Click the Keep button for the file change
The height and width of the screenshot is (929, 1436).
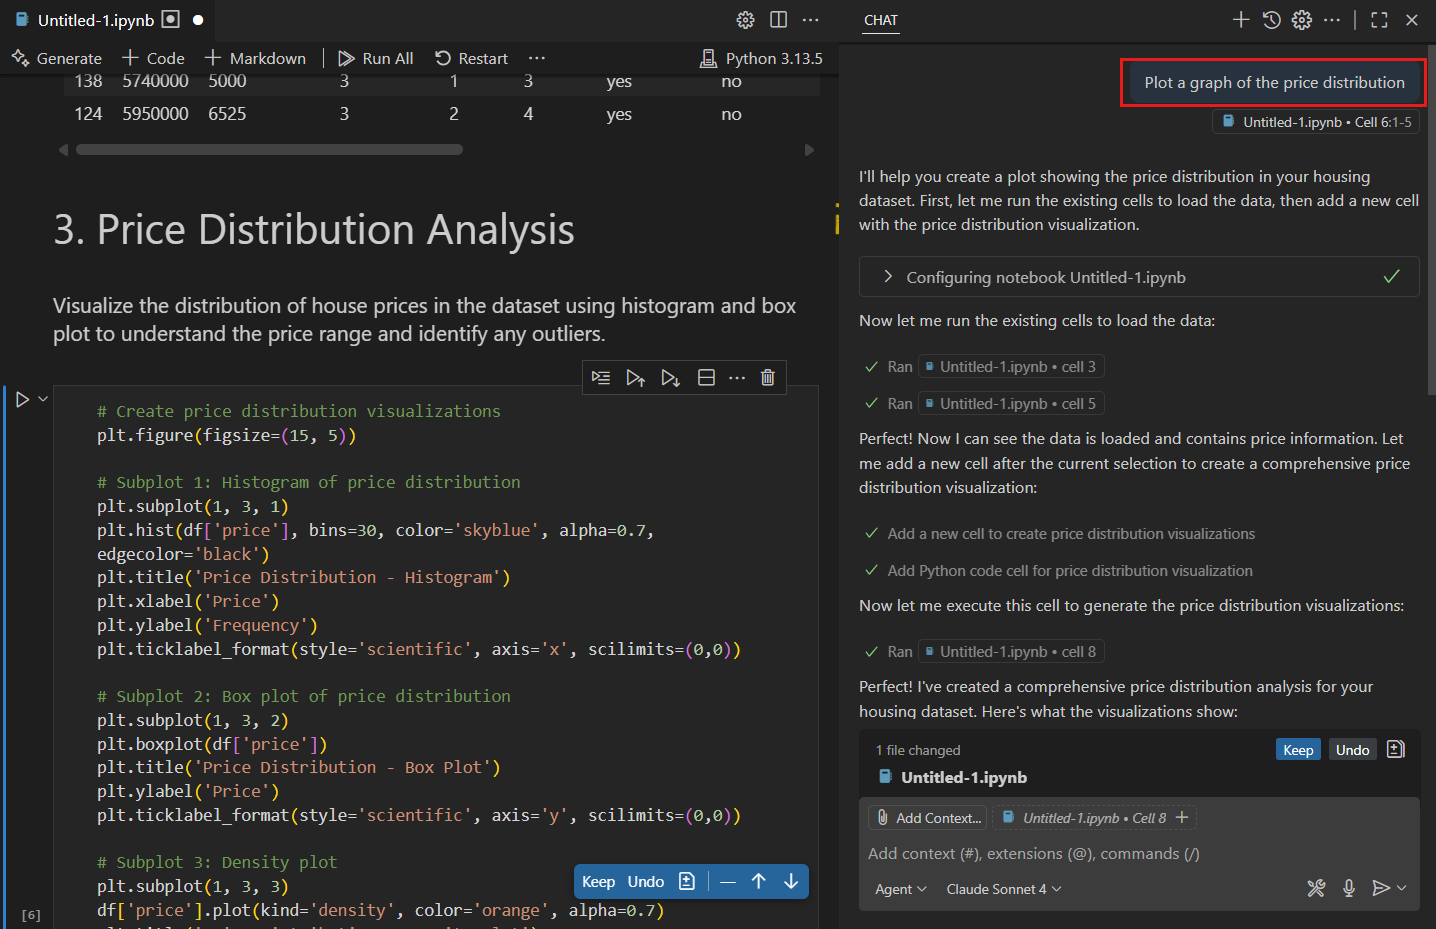click(x=1298, y=749)
